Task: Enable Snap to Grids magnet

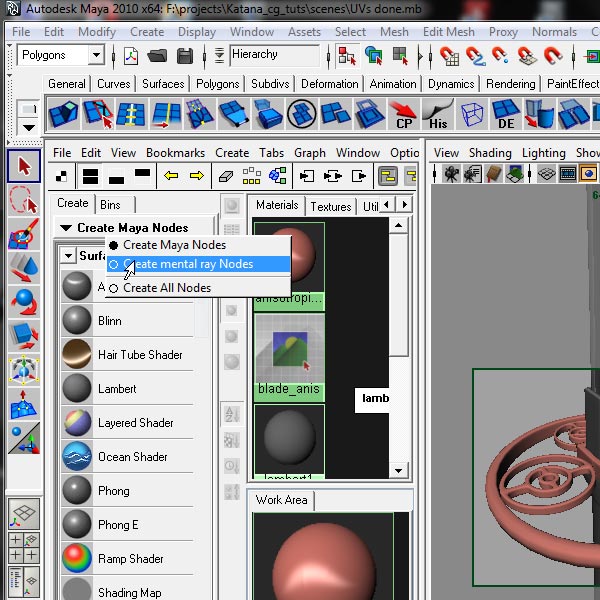Action: point(449,56)
